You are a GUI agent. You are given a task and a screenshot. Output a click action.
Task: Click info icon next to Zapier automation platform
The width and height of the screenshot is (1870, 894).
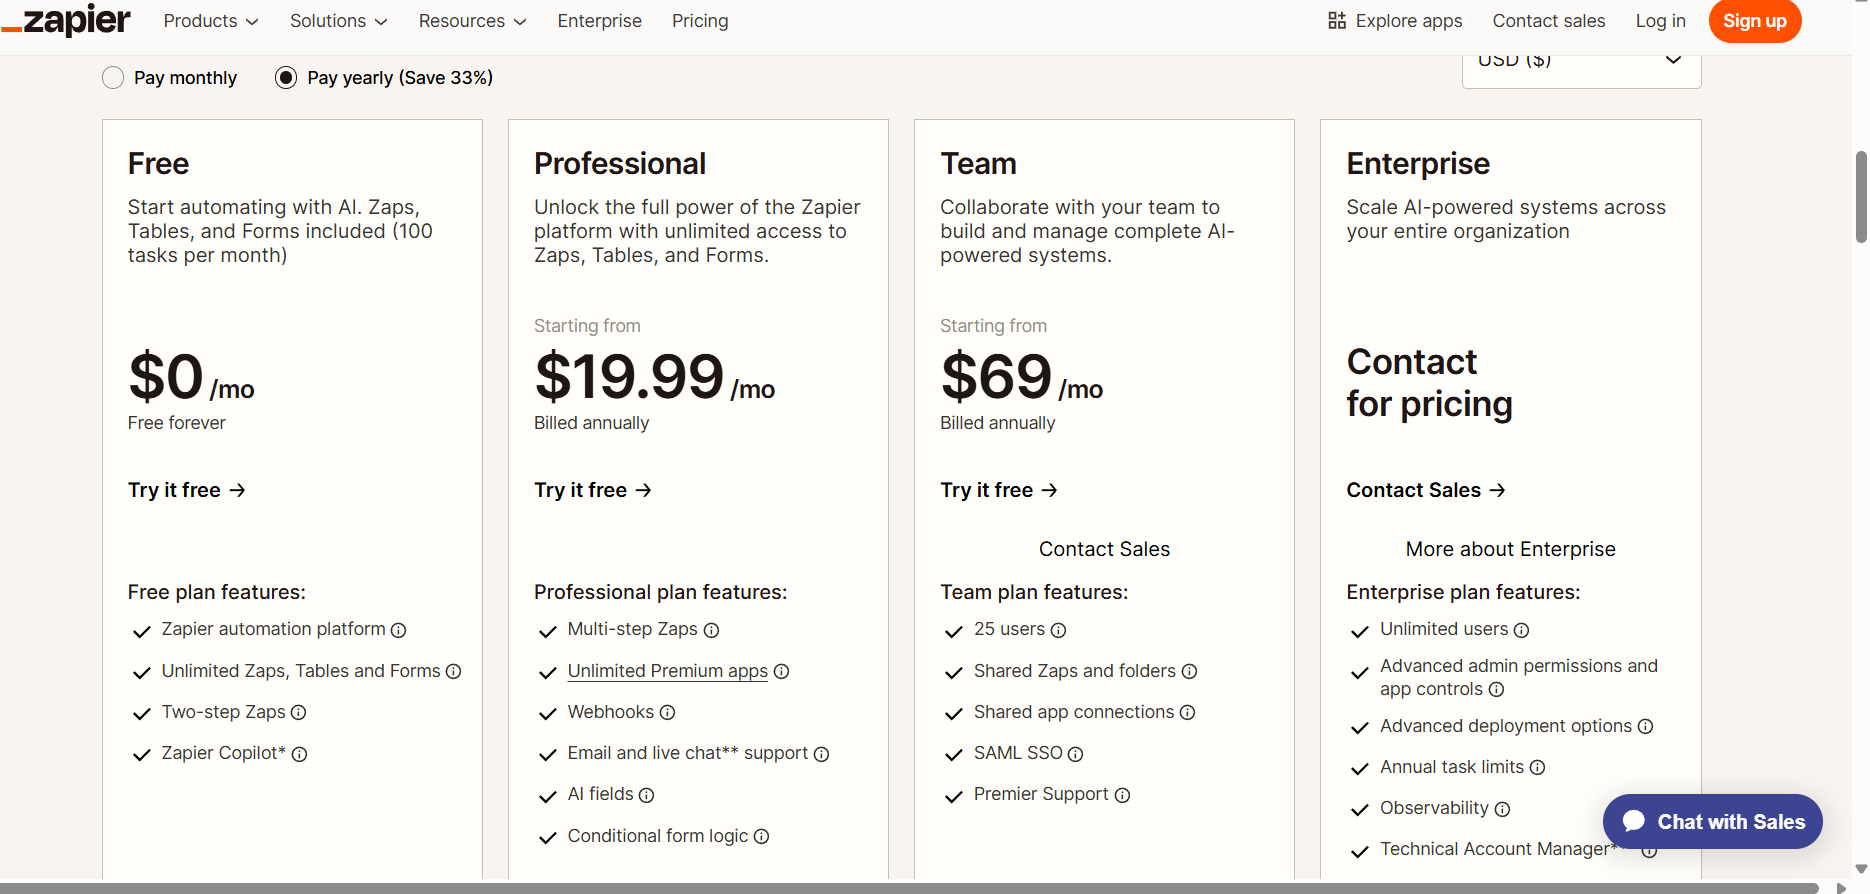tap(398, 630)
